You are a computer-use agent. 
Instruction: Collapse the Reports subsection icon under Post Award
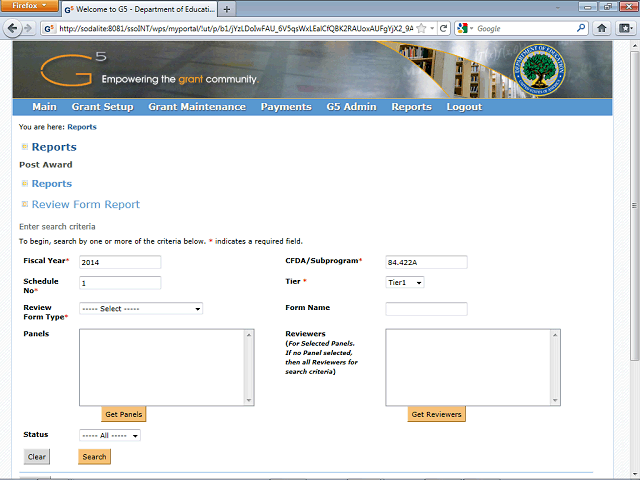25,184
